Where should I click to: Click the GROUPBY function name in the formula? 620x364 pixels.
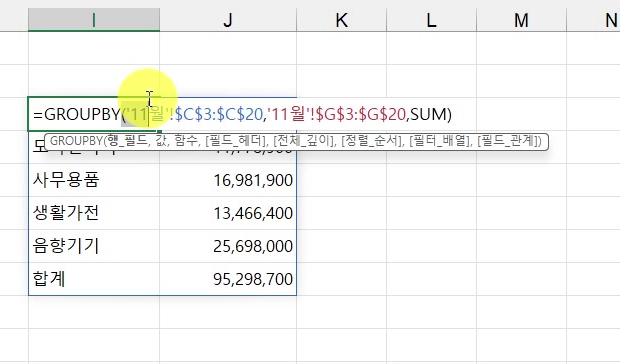pyautogui.click(x=82, y=115)
